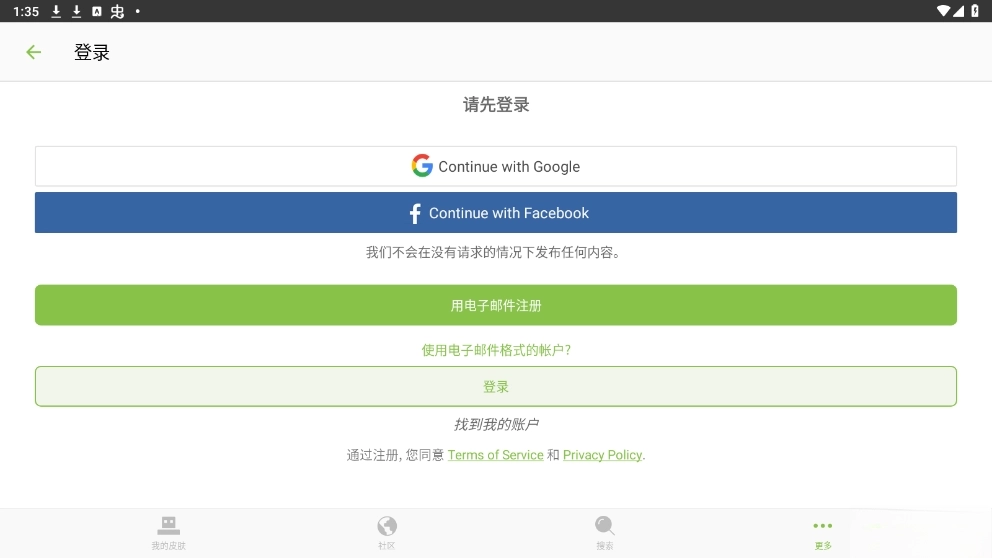Open 我的皮肤 skin icon in bottom bar
Viewport: 992px width, 558px height.
(168, 525)
